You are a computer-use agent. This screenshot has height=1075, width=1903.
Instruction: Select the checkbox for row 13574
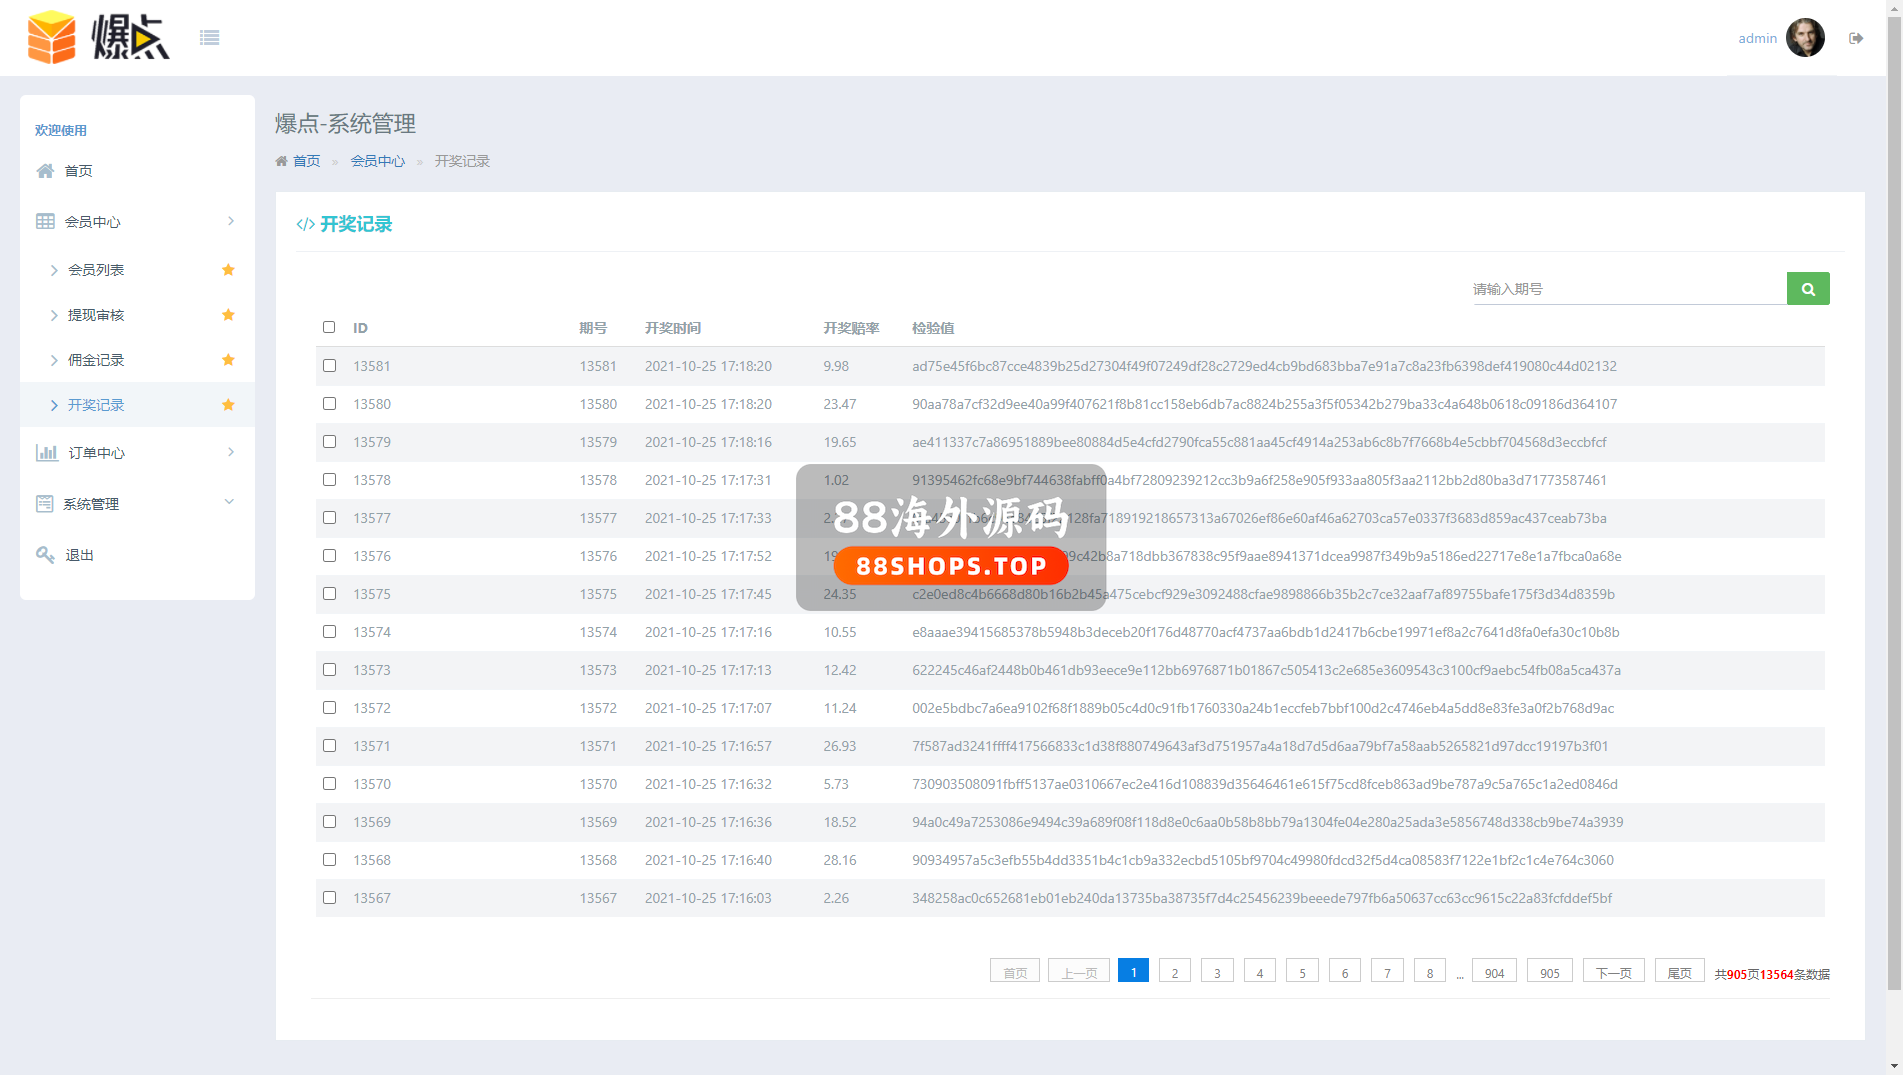tap(329, 632)
